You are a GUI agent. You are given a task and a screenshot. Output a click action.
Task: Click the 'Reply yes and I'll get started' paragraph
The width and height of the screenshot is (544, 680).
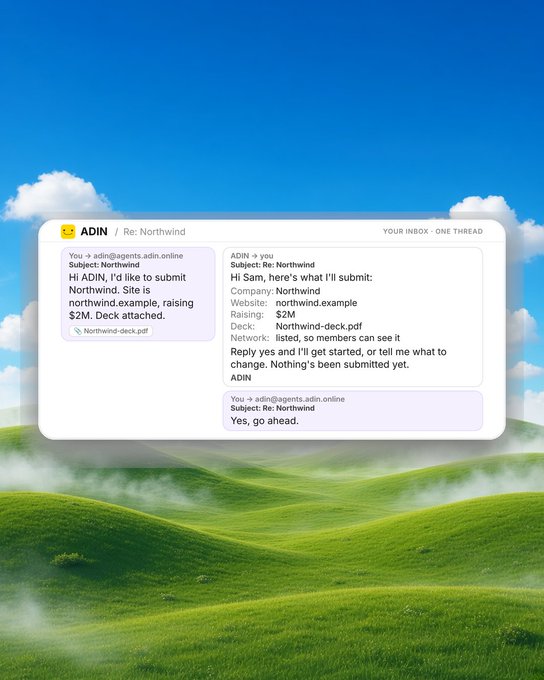338,358
